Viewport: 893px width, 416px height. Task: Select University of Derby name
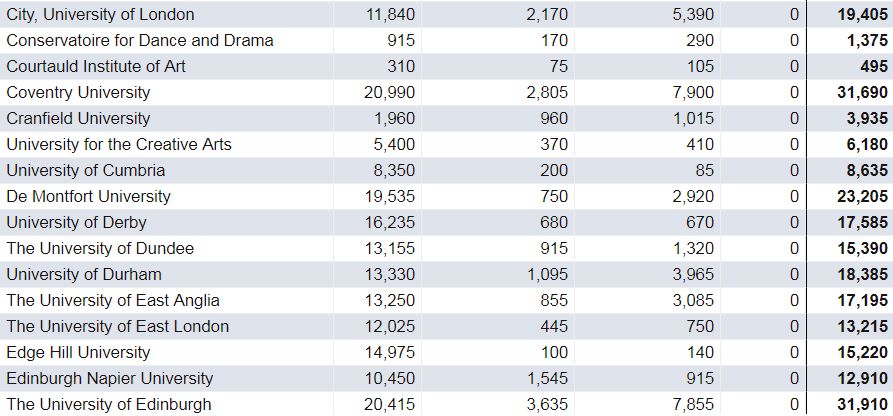76,223
